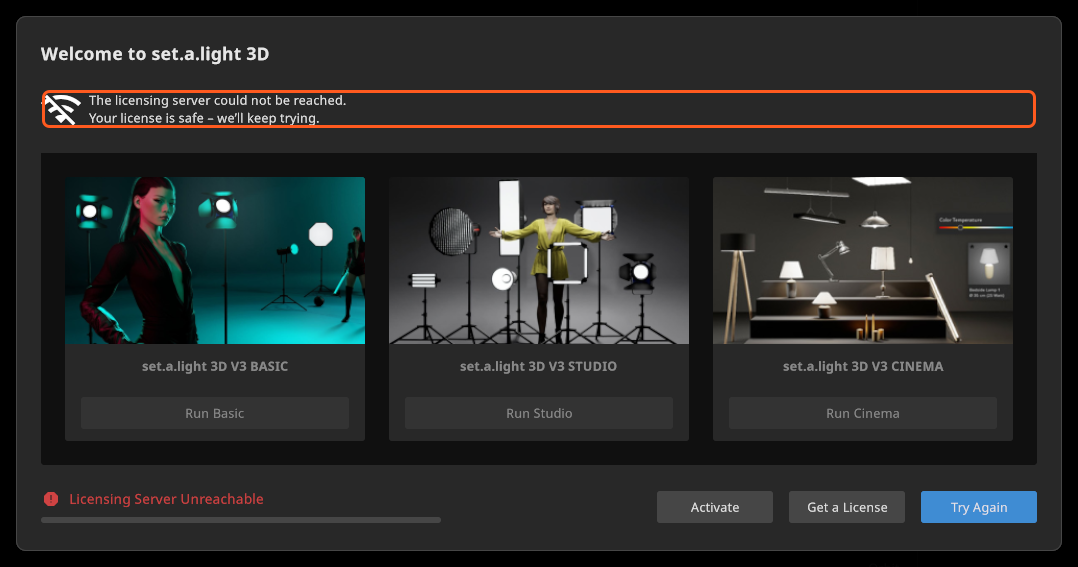Viewport: 1078px width, 567px height.
Task: Click the licensing server could not be reached message
Action: click(217, 109)
